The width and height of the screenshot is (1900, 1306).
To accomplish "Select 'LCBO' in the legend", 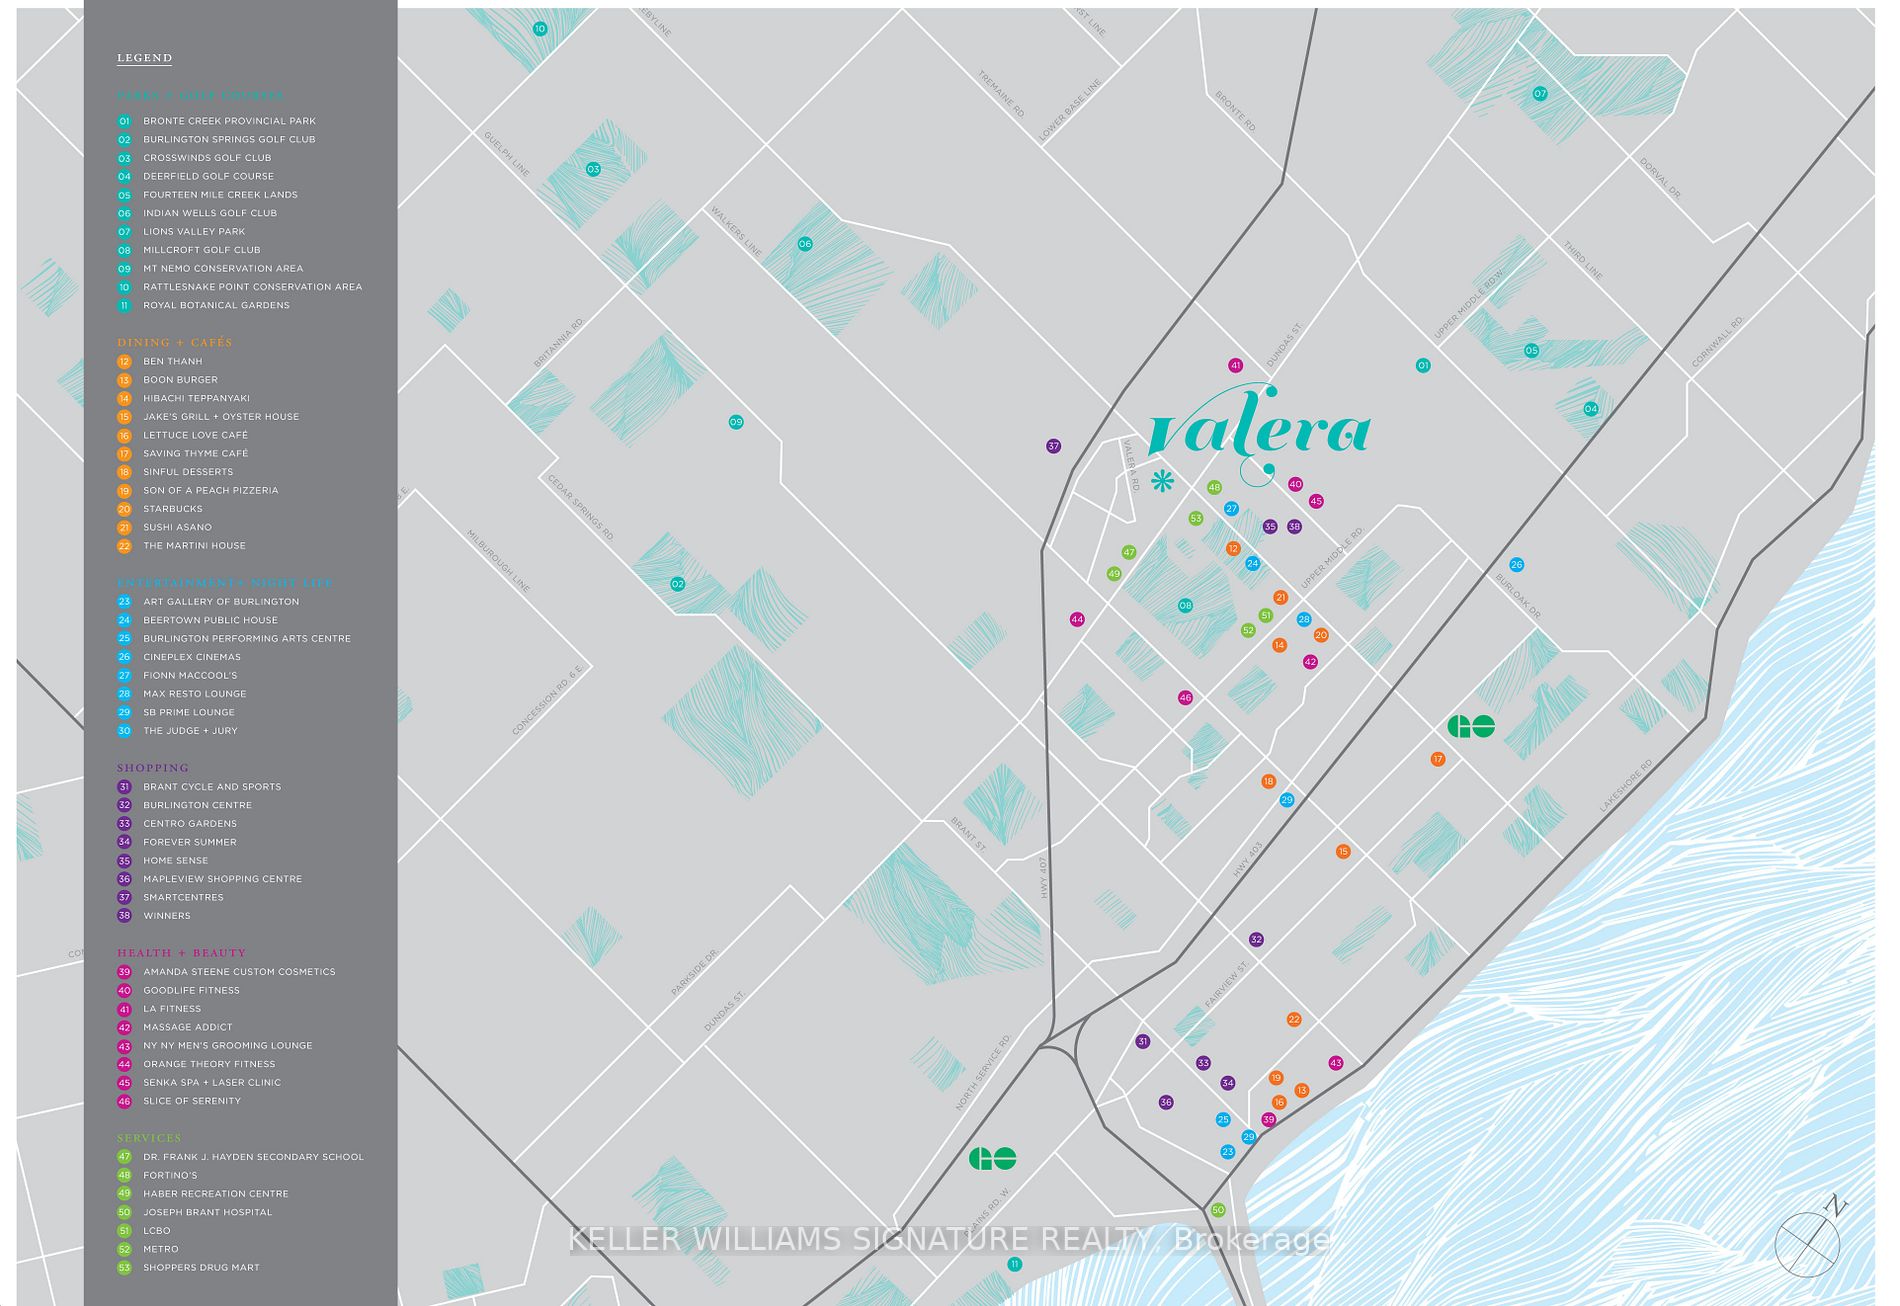I will click(x=157, y=1231).
